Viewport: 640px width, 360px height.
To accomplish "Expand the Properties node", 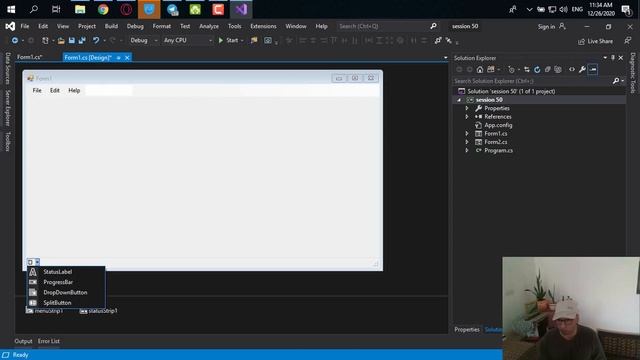I will click(x=467, y=109).
